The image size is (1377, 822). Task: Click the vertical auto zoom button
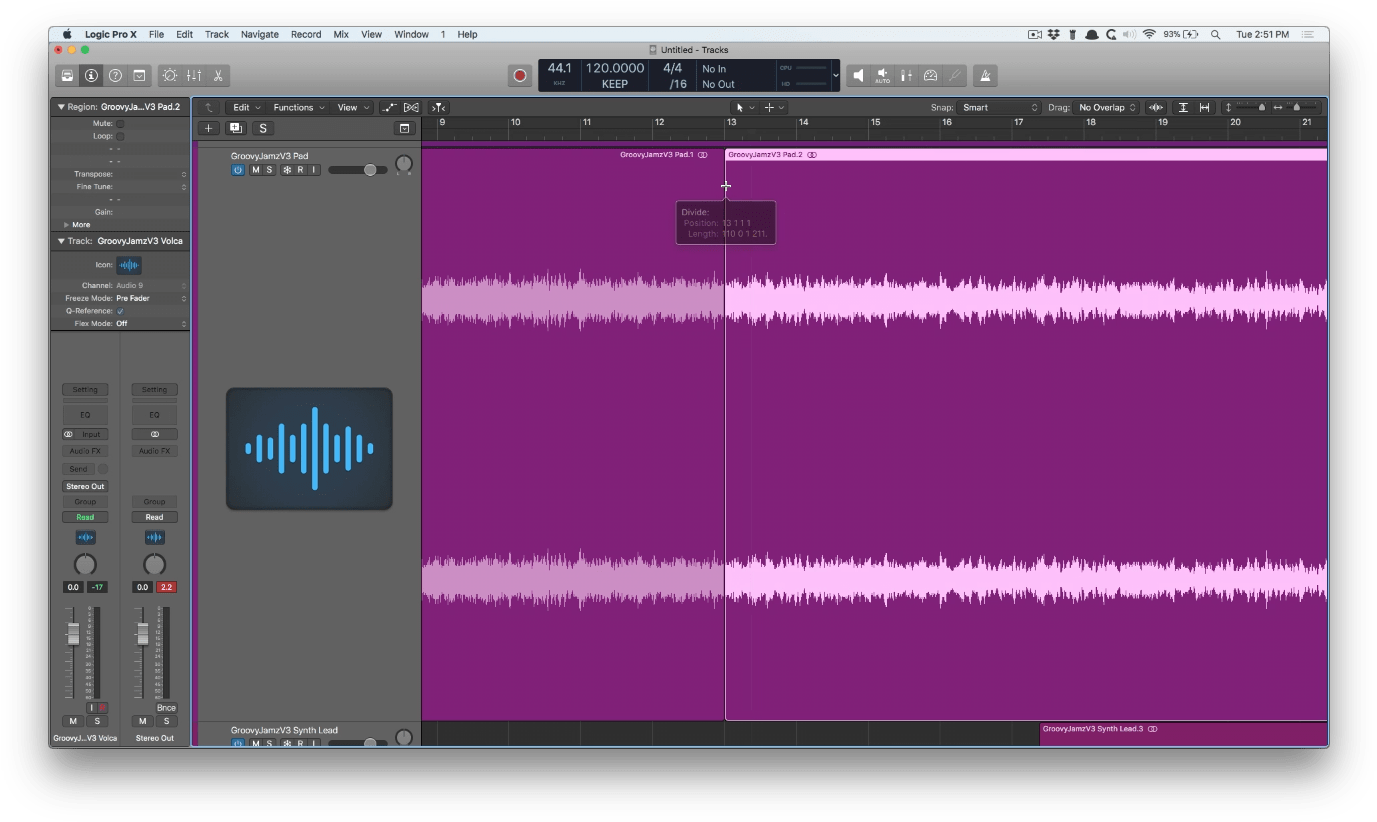[1183, 107]
